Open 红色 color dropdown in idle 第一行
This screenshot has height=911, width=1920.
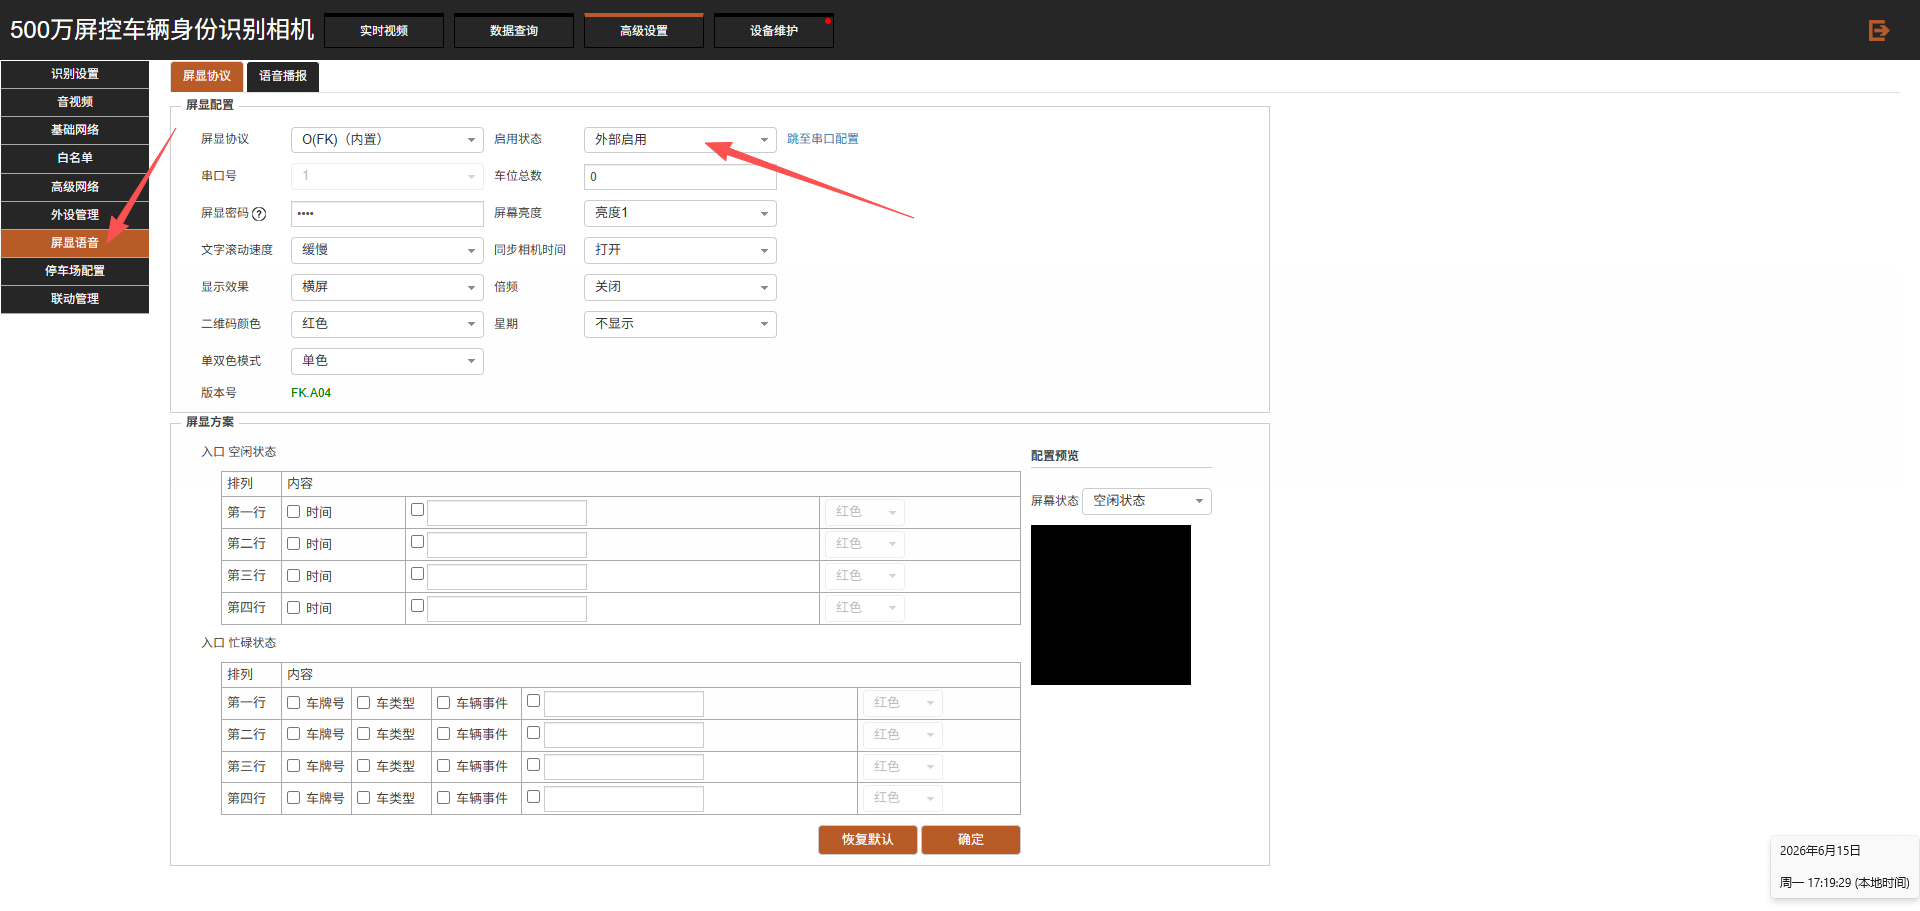865,512
